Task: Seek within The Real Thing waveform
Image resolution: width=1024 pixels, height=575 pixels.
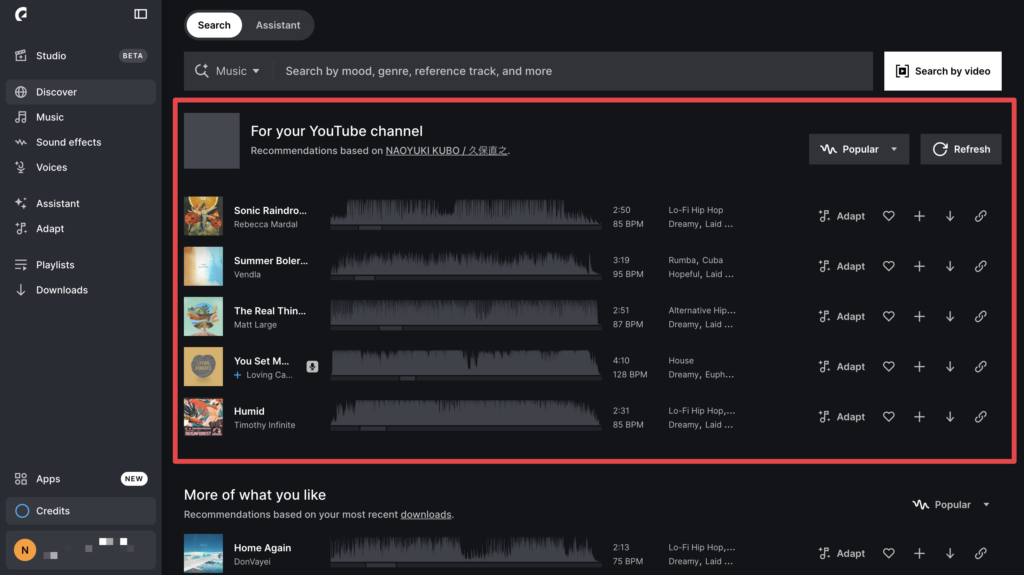Action: pyautogui.click(x=466, y=314)
